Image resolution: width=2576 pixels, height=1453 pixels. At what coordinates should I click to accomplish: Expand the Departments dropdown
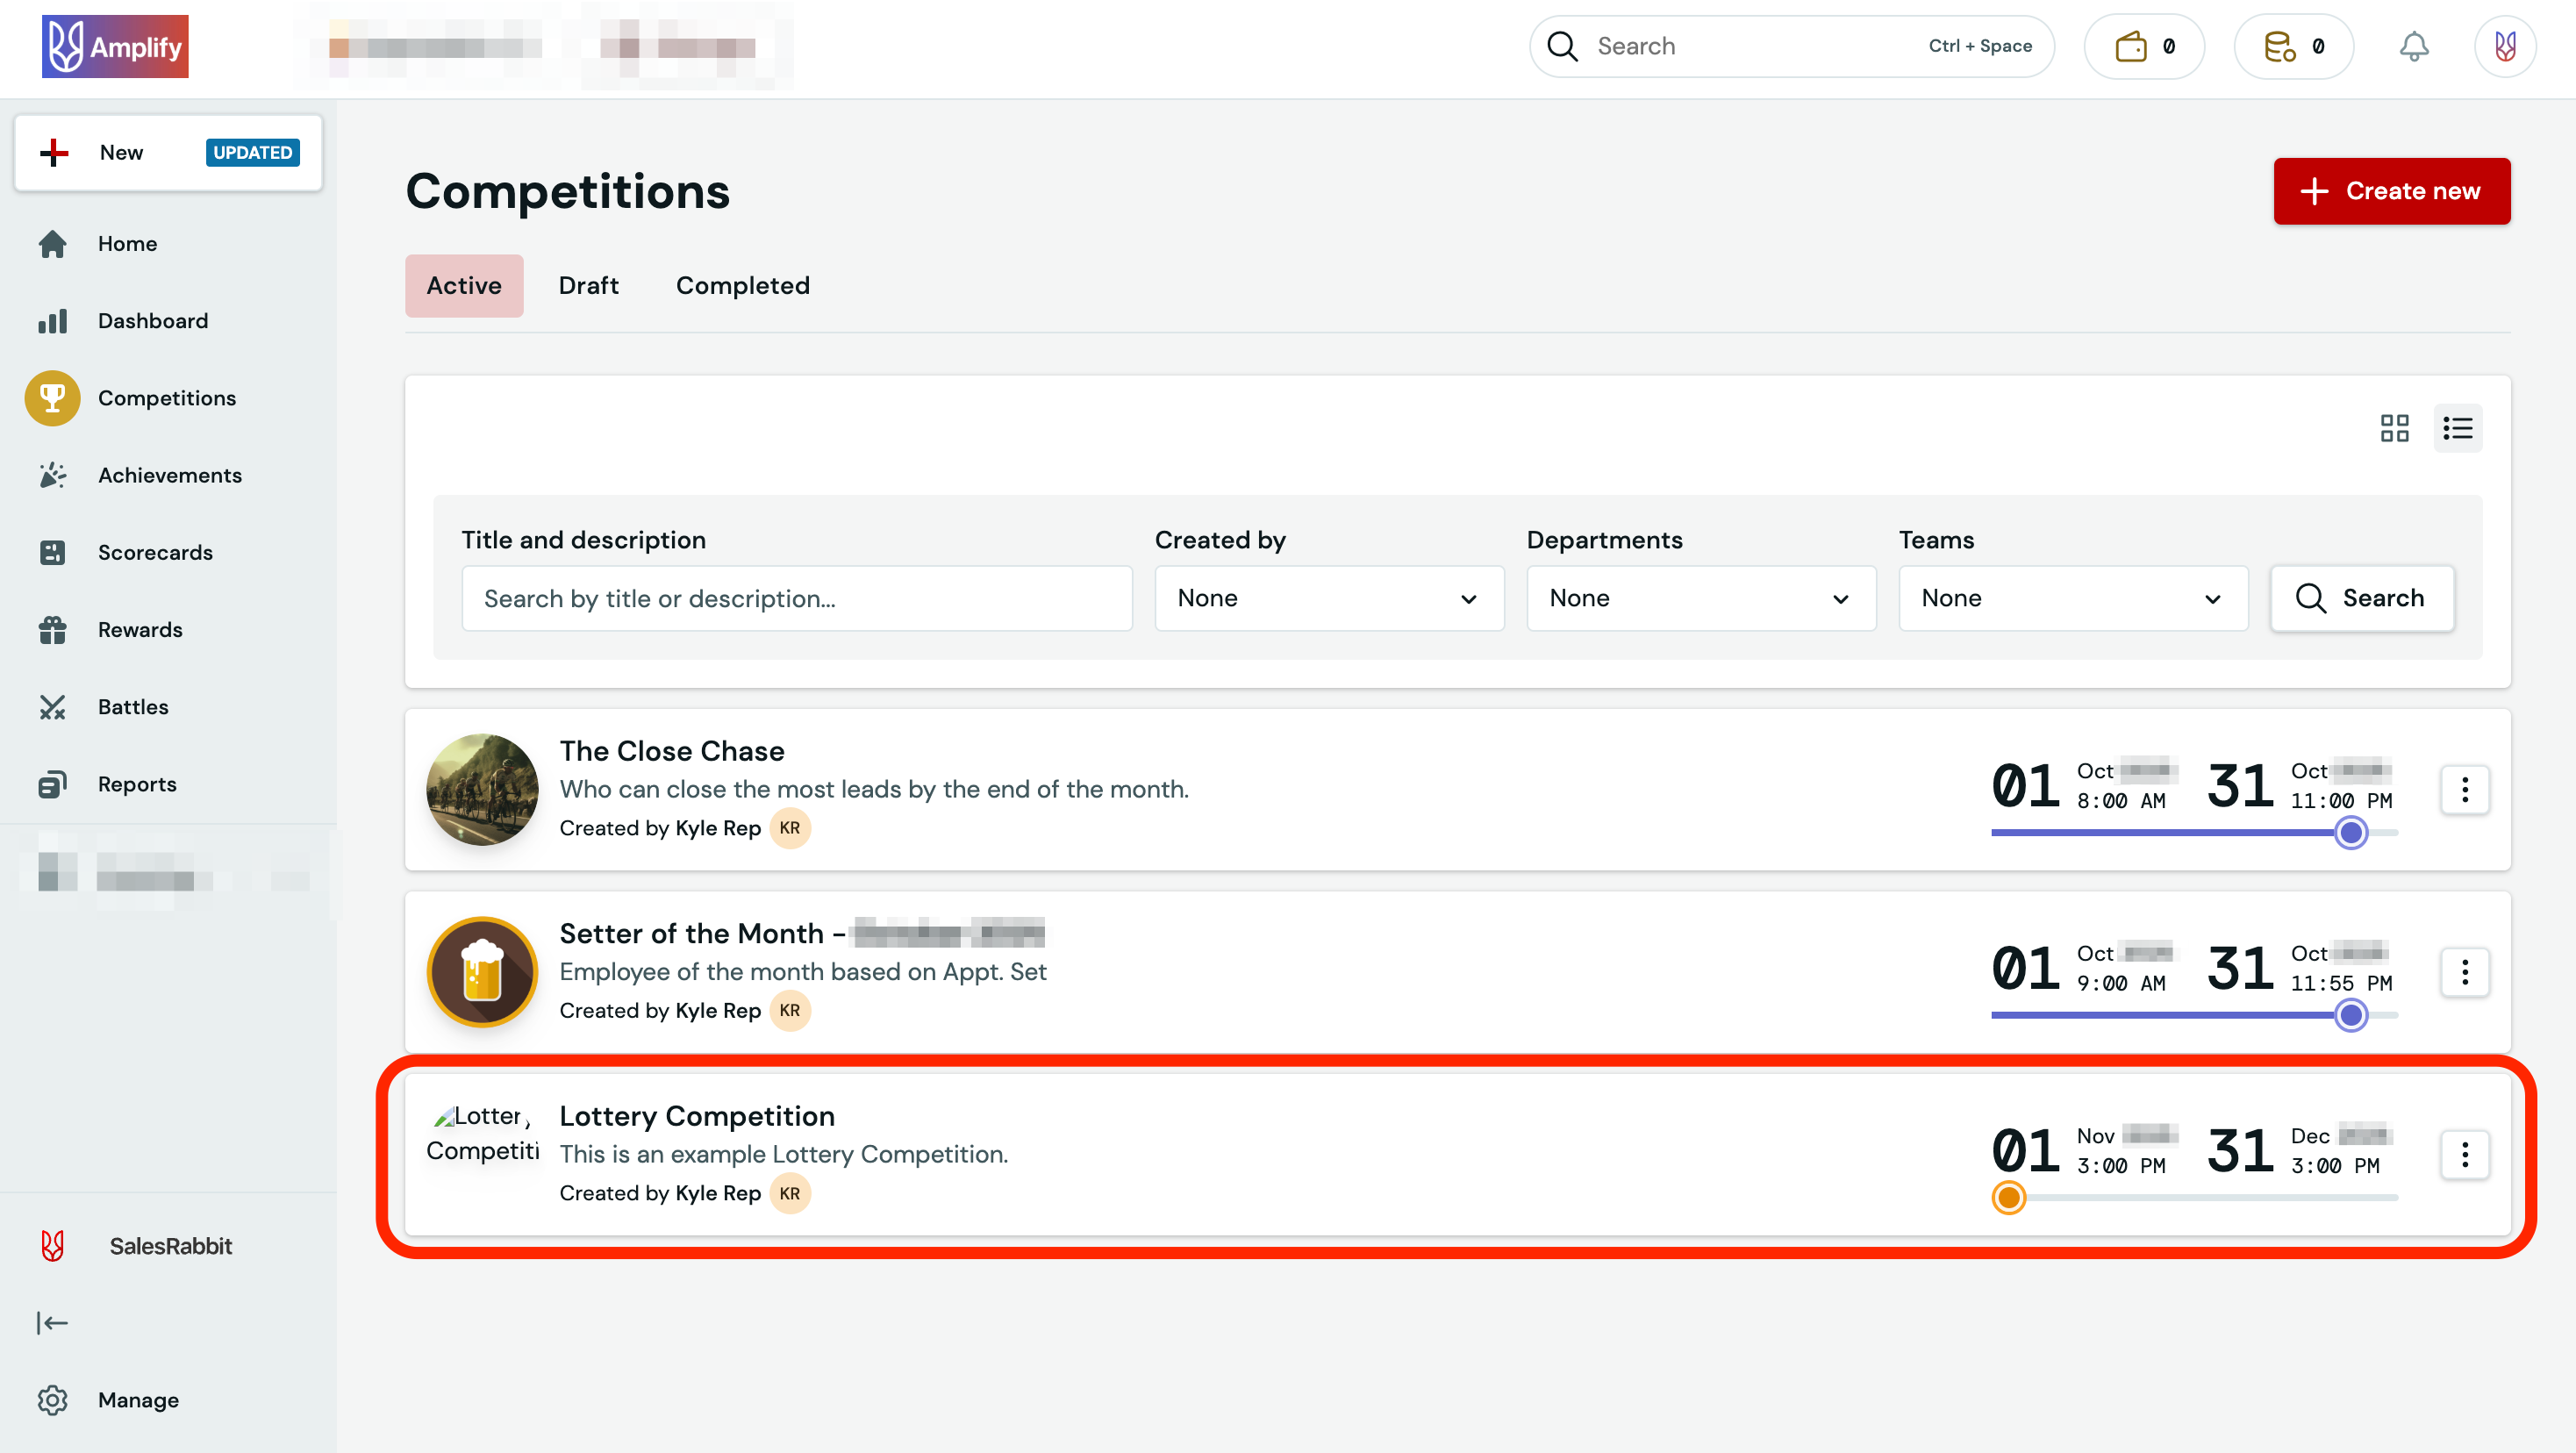click(1700, 598)
